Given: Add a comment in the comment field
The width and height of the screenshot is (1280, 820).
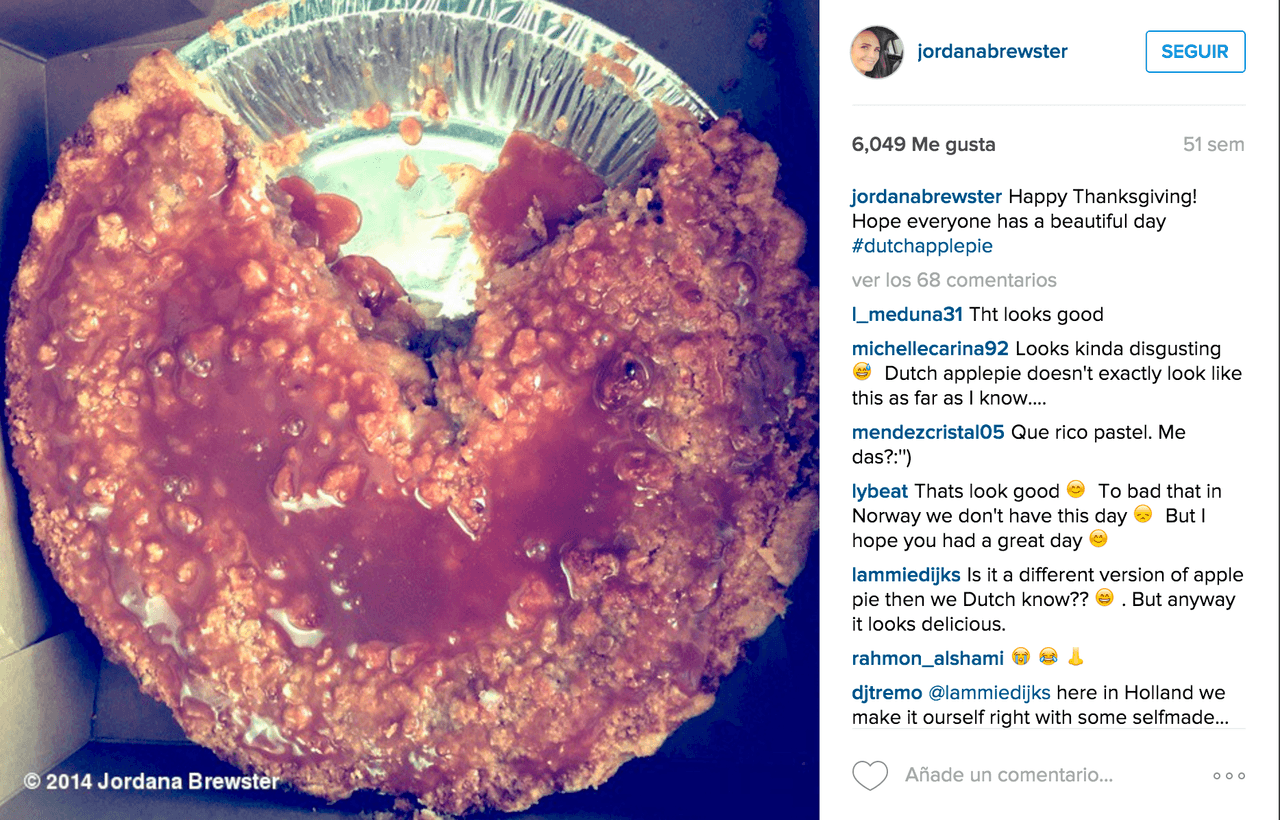Looking at the screenshot, I should (1009, 775).
